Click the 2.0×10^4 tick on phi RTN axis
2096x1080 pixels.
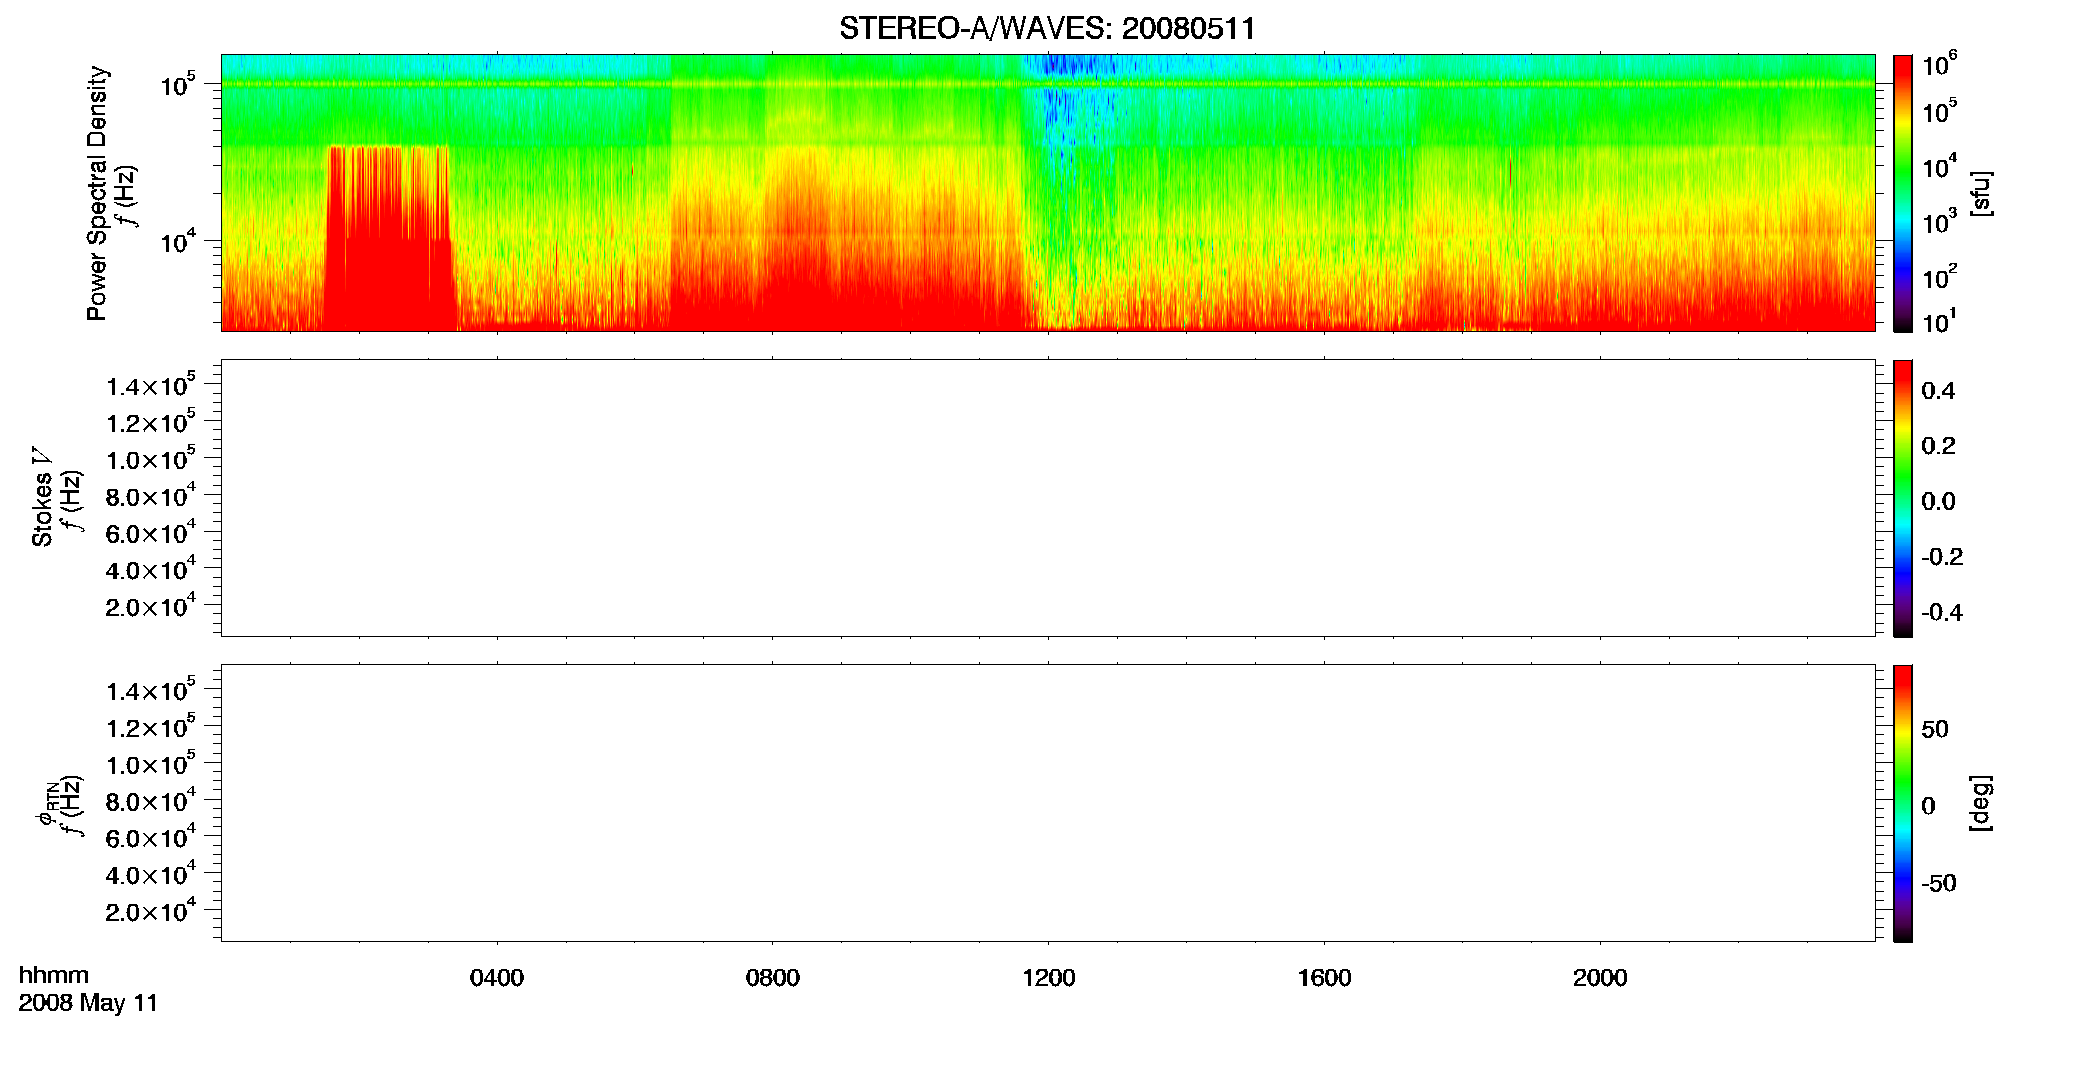tap(151, 910)
